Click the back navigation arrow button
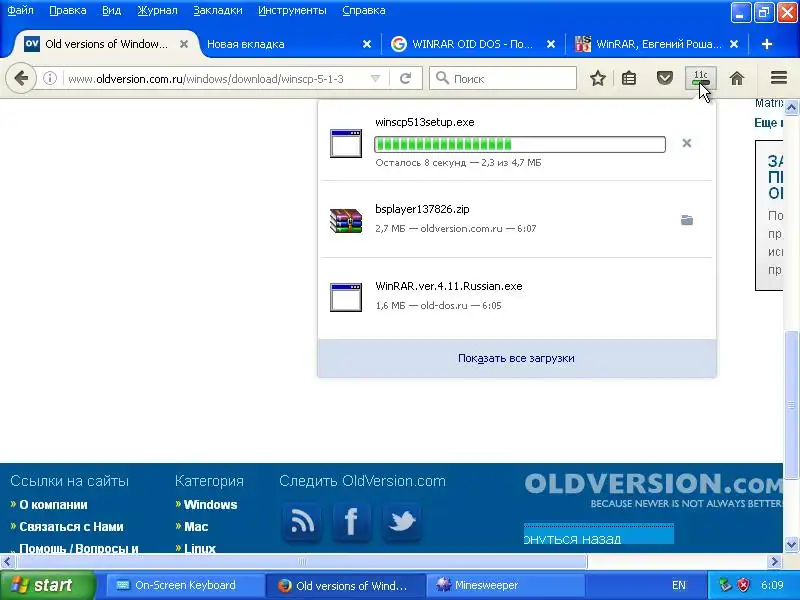Screen dimensions: 800x600 point(21,79)
